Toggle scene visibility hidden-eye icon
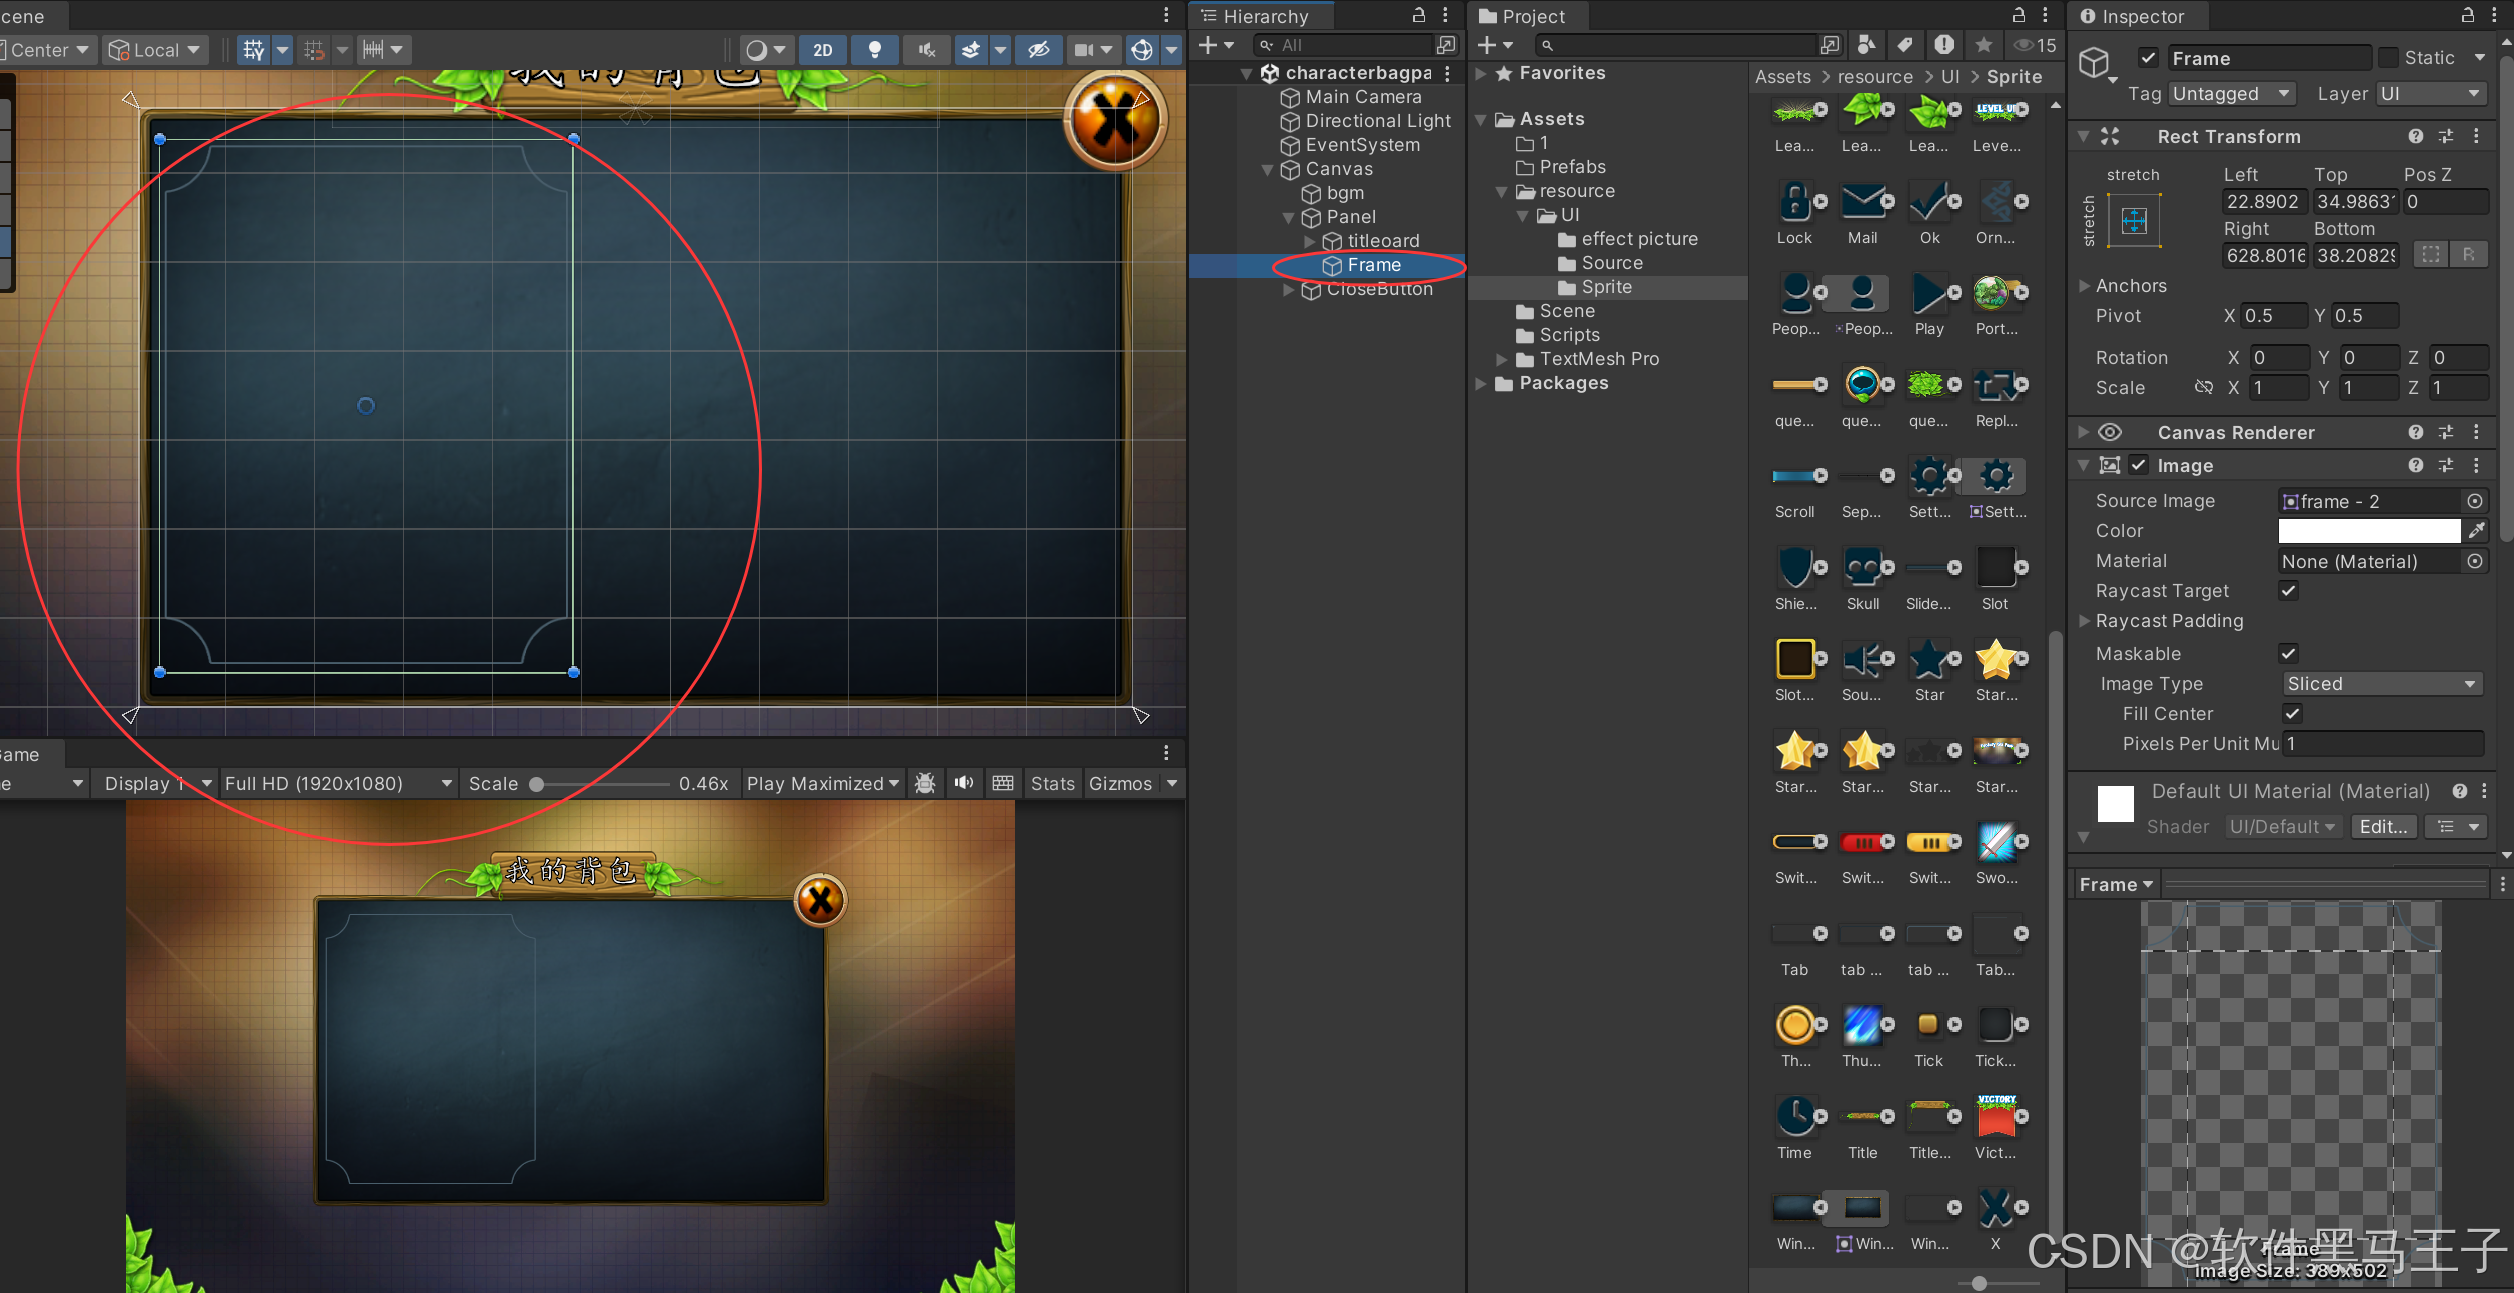This screenshot has height=1293, width=2514. (x=1039, y=50)
